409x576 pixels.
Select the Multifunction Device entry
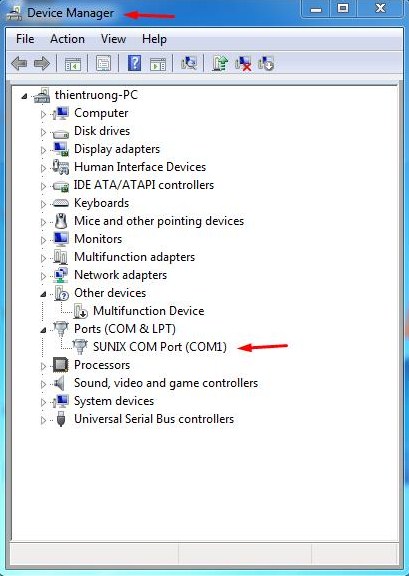click(x=148, y=311)
